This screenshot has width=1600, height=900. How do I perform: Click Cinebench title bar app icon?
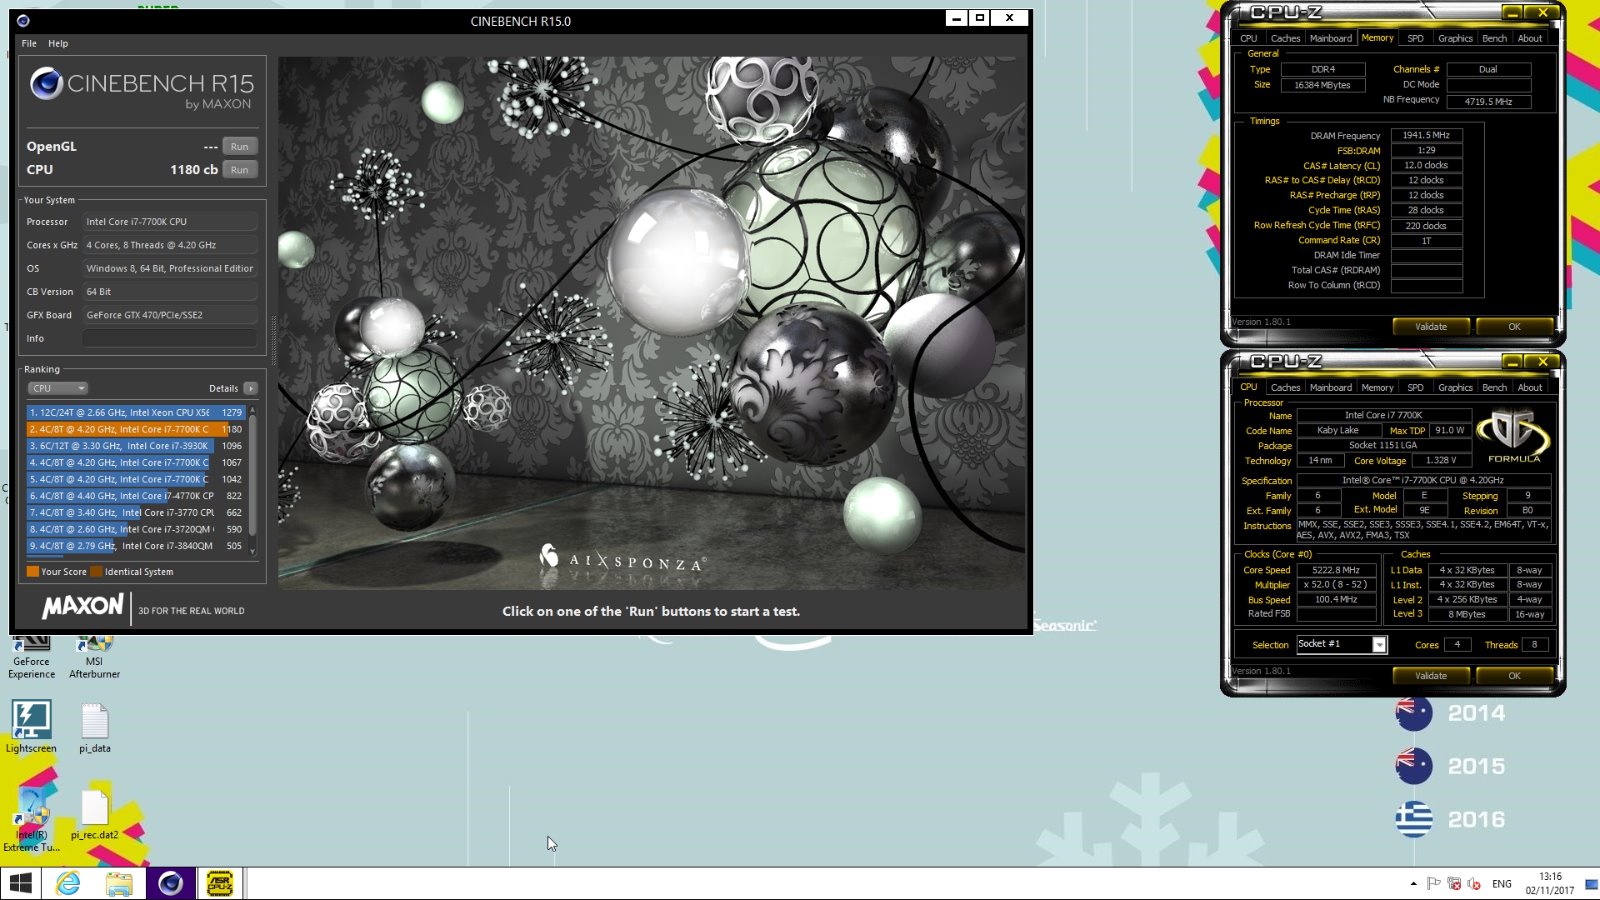[x=23, y=20]
